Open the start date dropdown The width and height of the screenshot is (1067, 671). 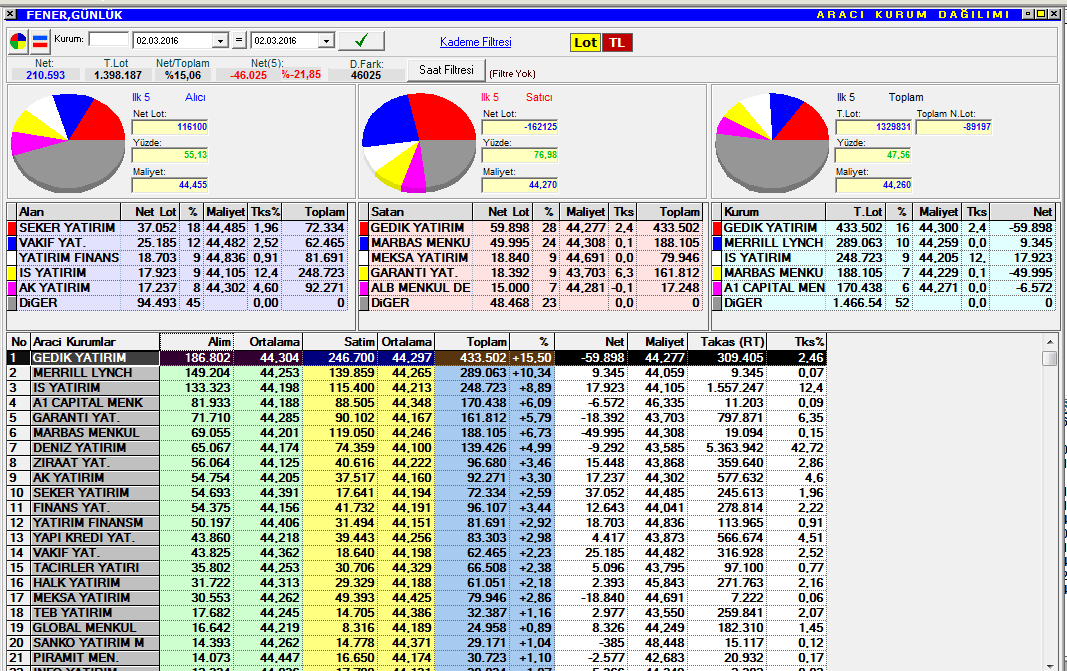coord(220,41)
